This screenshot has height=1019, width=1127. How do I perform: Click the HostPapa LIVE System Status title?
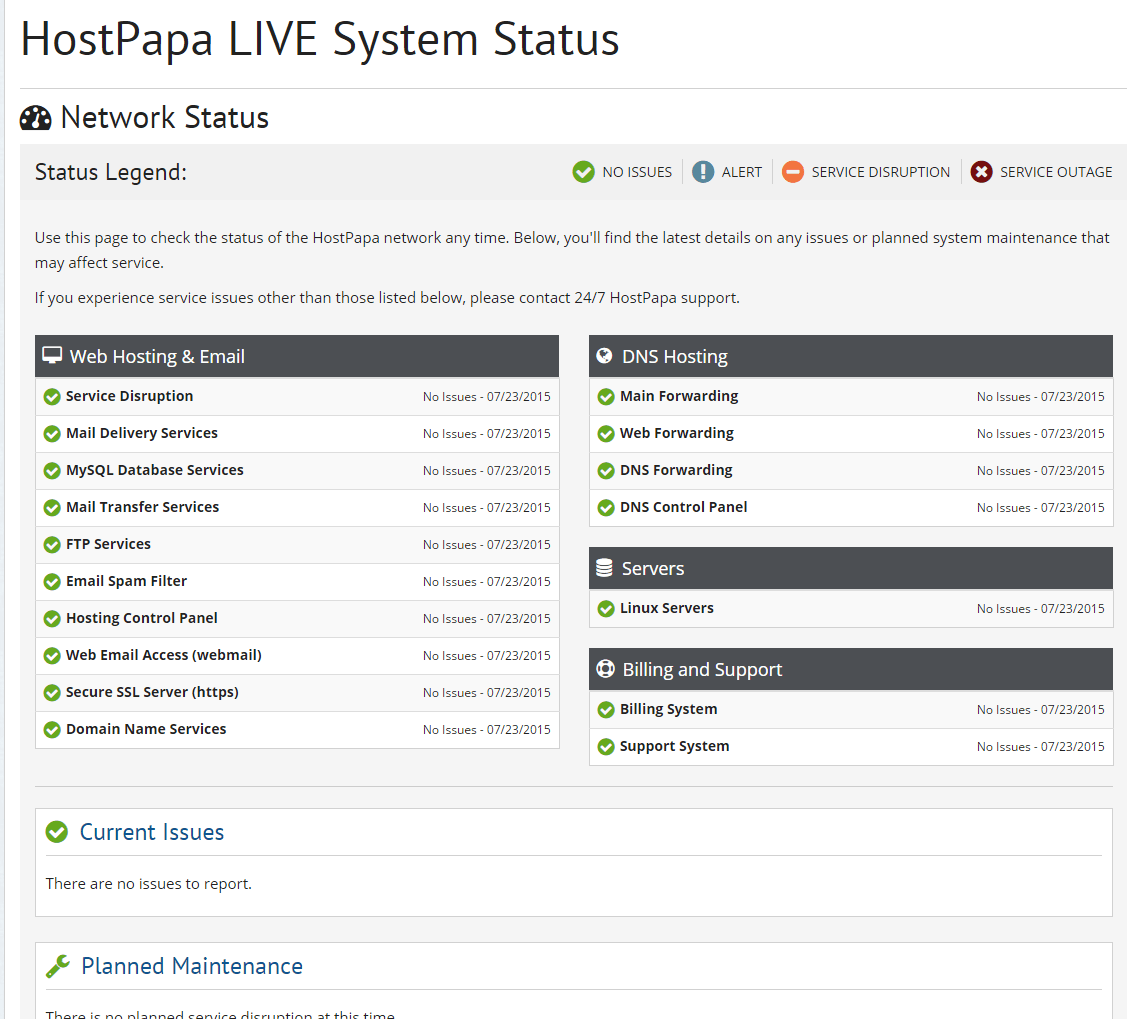point(320,39)
